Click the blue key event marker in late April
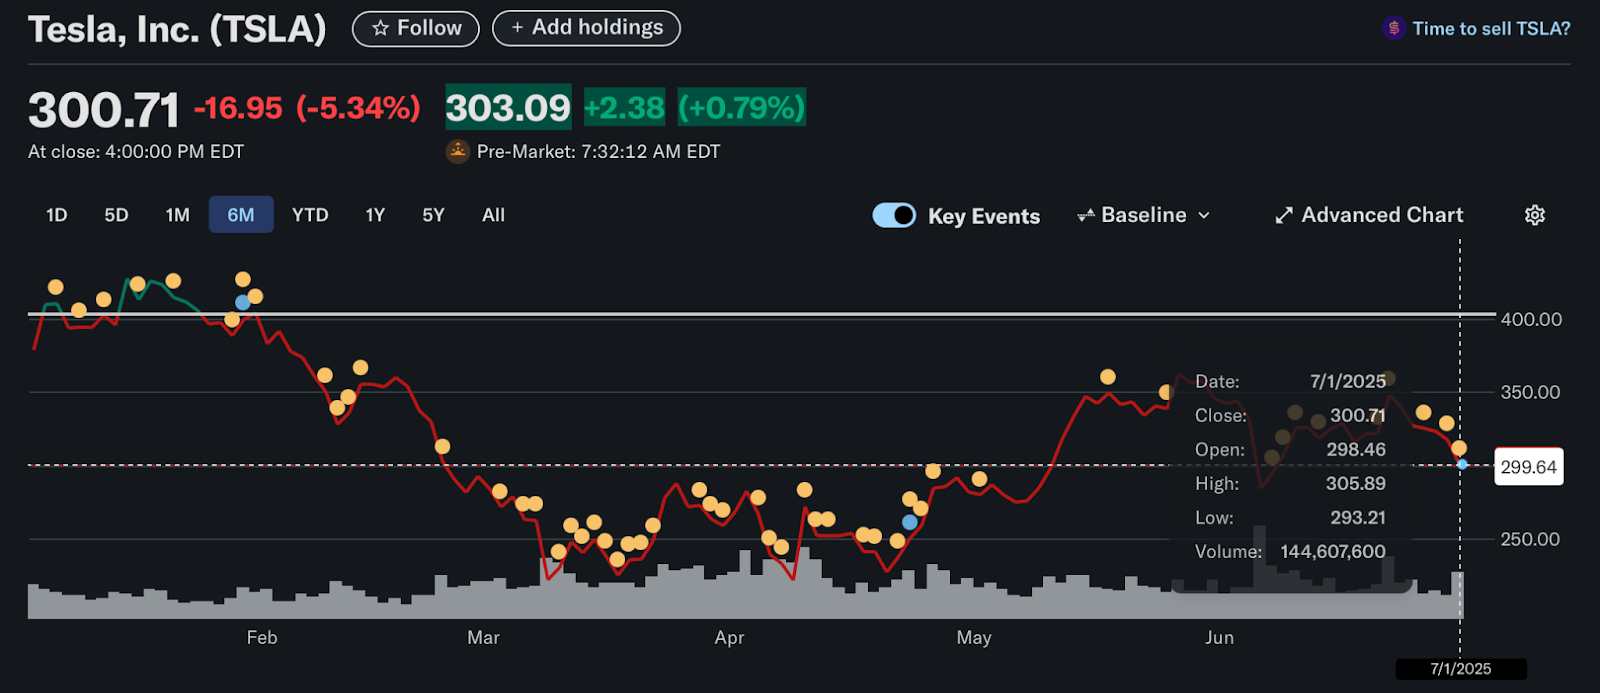 coord(910,522)
